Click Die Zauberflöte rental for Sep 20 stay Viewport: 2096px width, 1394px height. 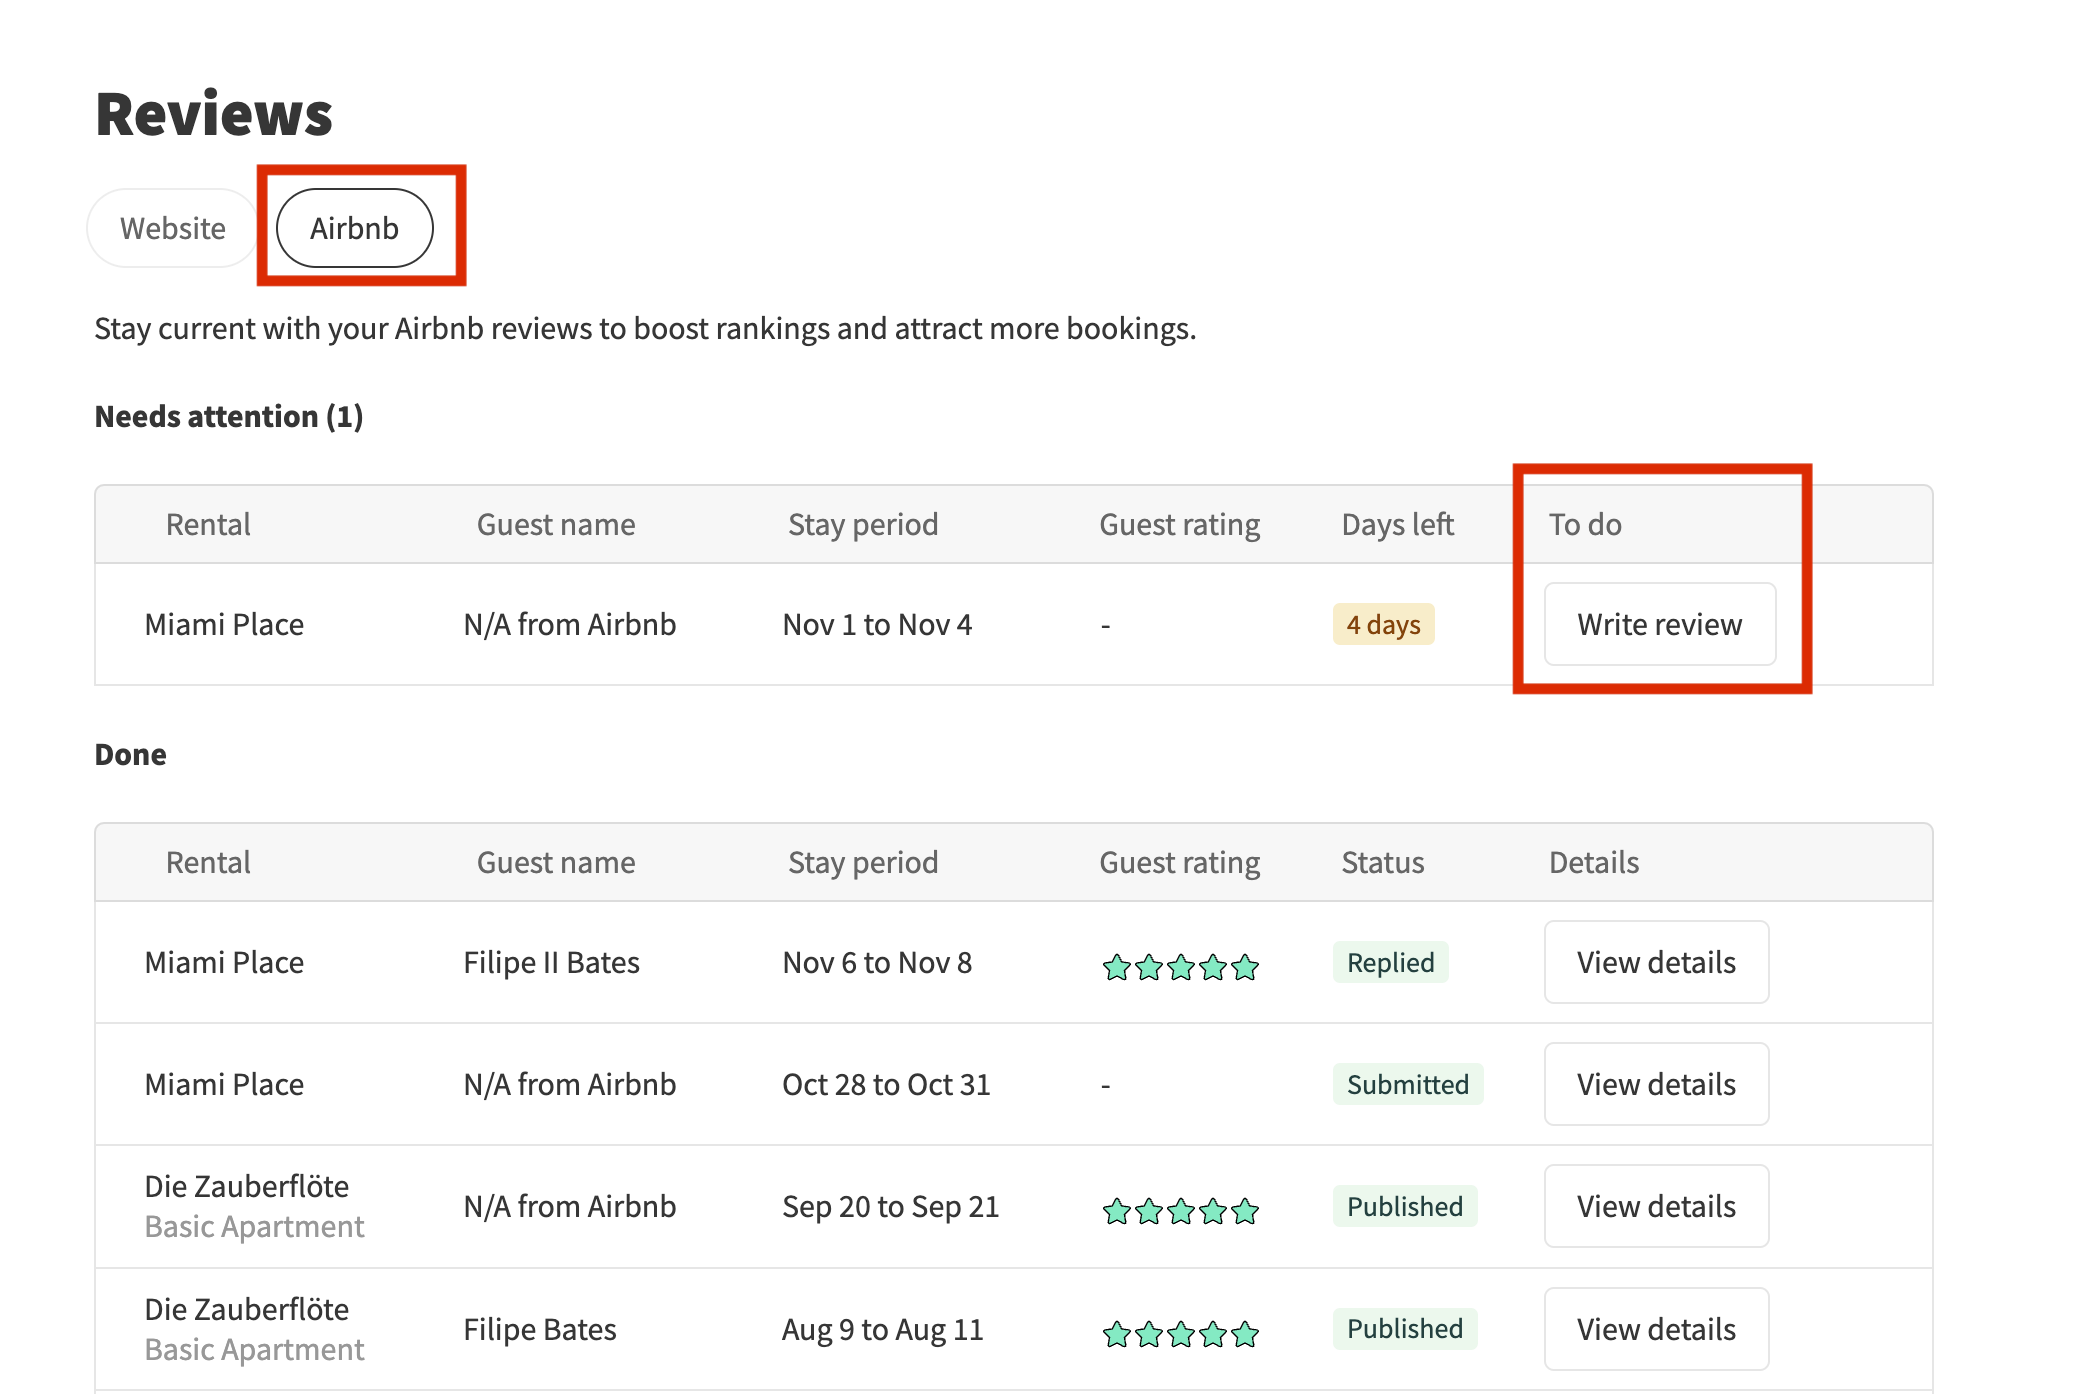pos(247,1186)
